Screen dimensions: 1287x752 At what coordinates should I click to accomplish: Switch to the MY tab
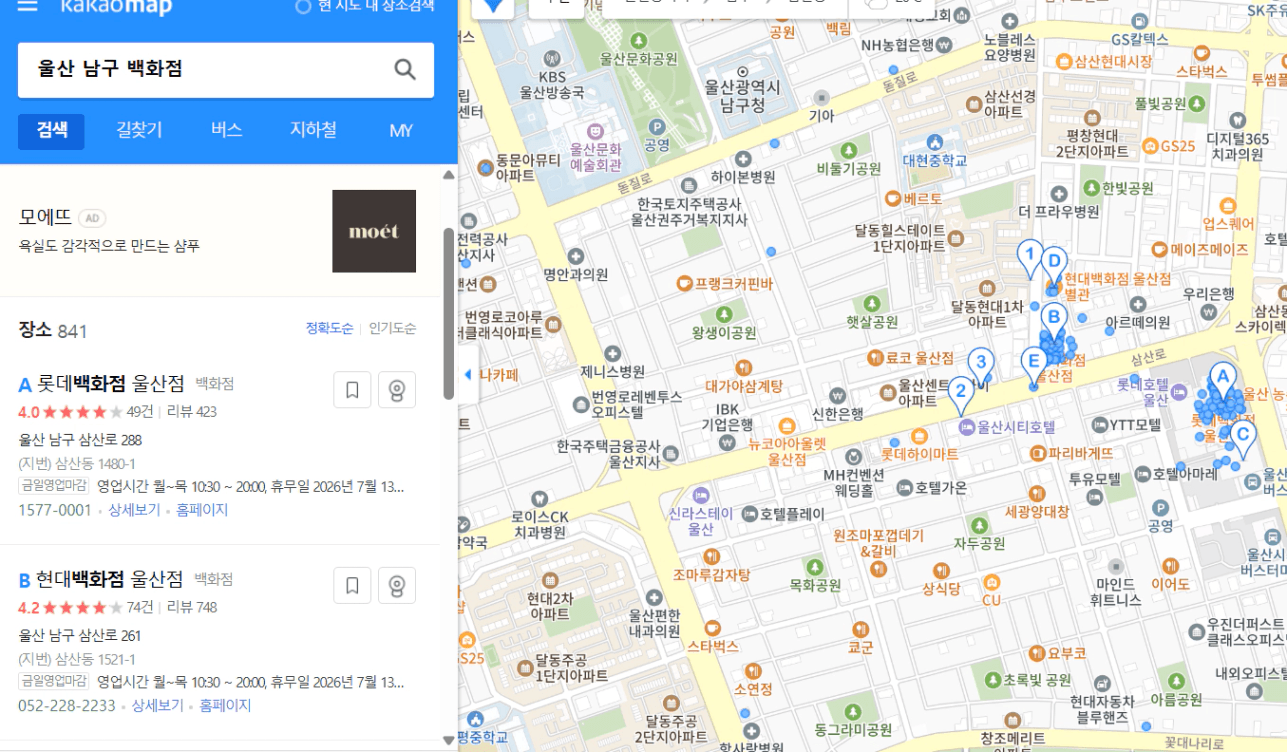401,130
